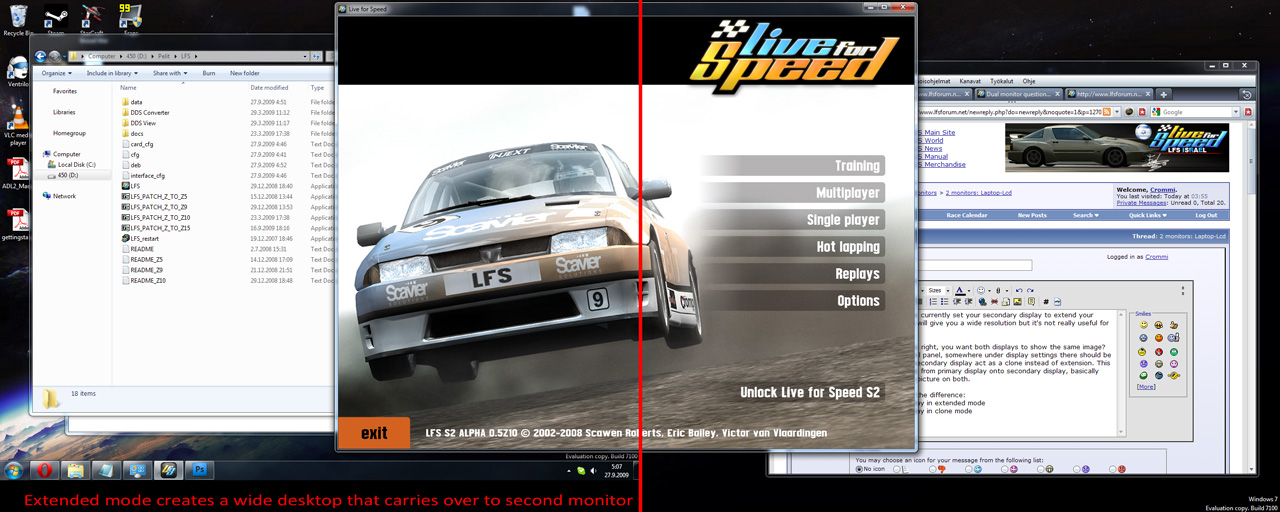The width and height of the screenshot is (1280, 512).
Task: Open Opera from the taskbar
Action: pyautogui.click(x=45, y=469)
